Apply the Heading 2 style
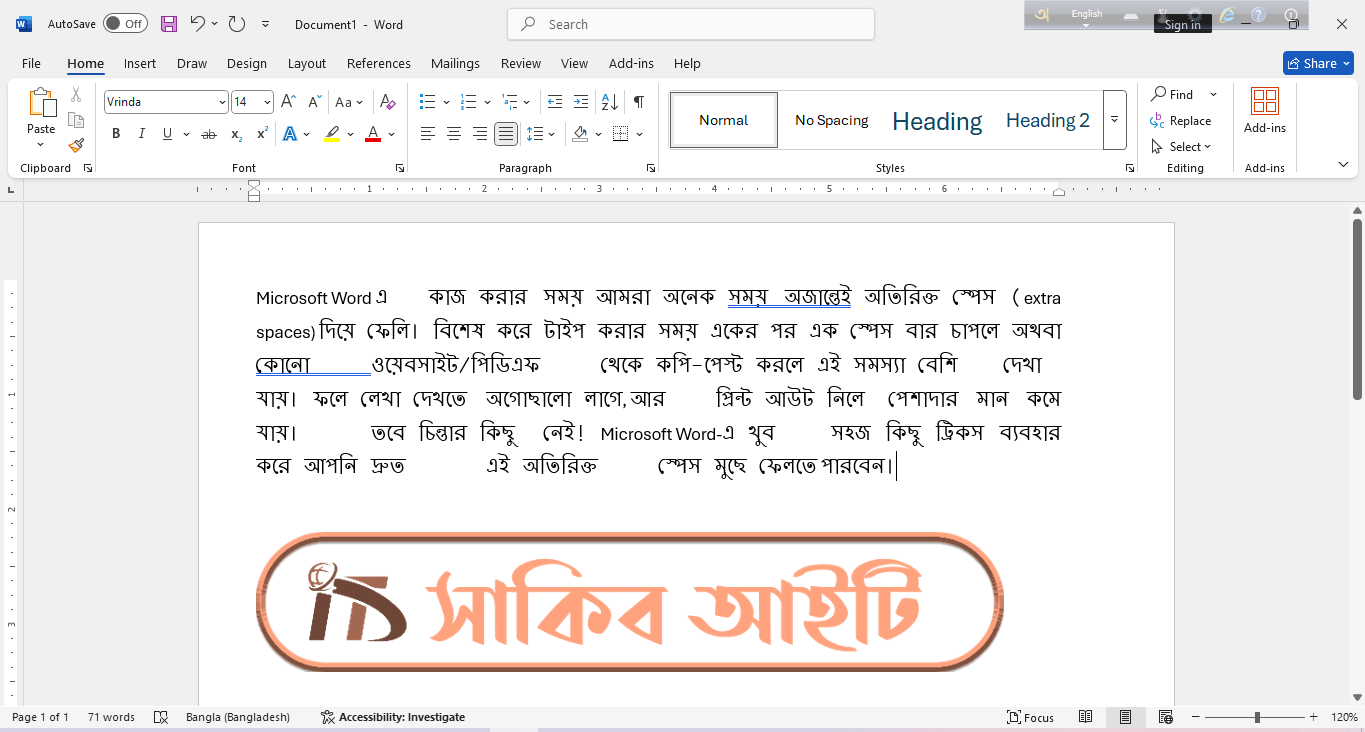The width and height of the screenshot is (1365, 732). tap(1047, 120)
